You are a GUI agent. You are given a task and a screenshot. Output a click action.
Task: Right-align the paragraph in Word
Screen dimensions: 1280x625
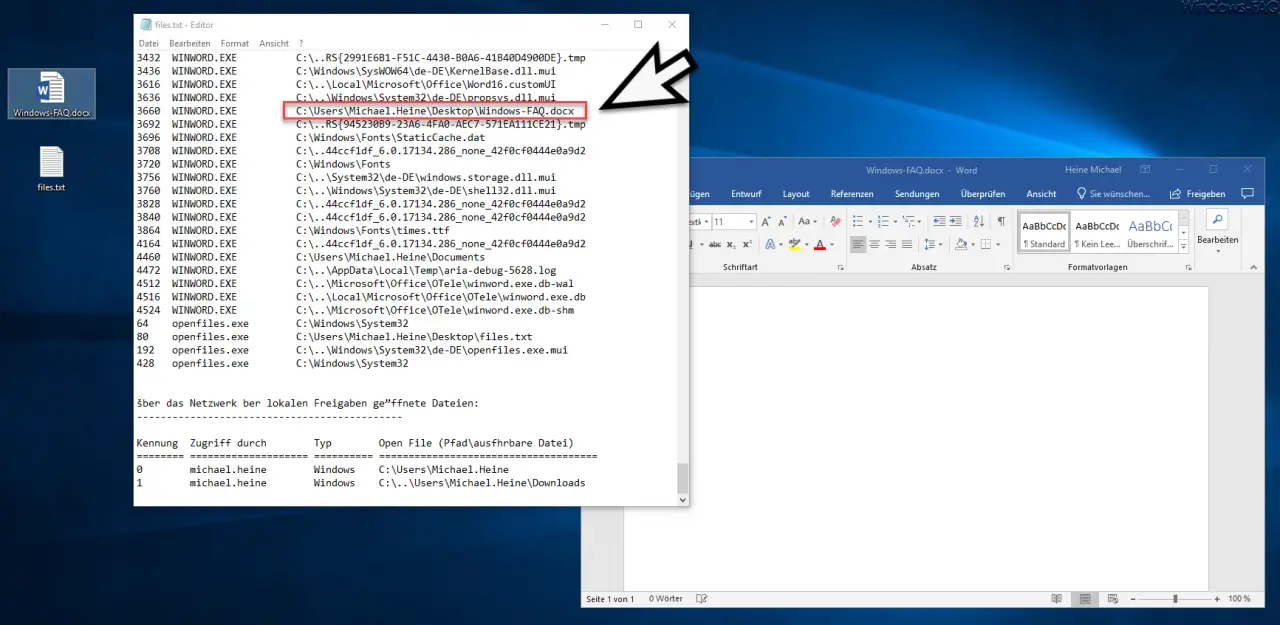pyautogui.click(x=891, y=244)
